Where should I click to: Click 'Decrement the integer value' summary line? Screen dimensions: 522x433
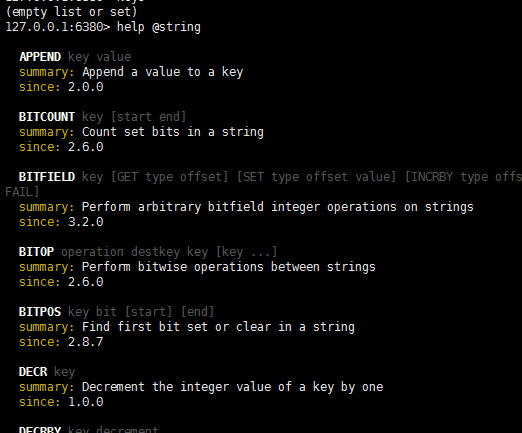[233, 387]
